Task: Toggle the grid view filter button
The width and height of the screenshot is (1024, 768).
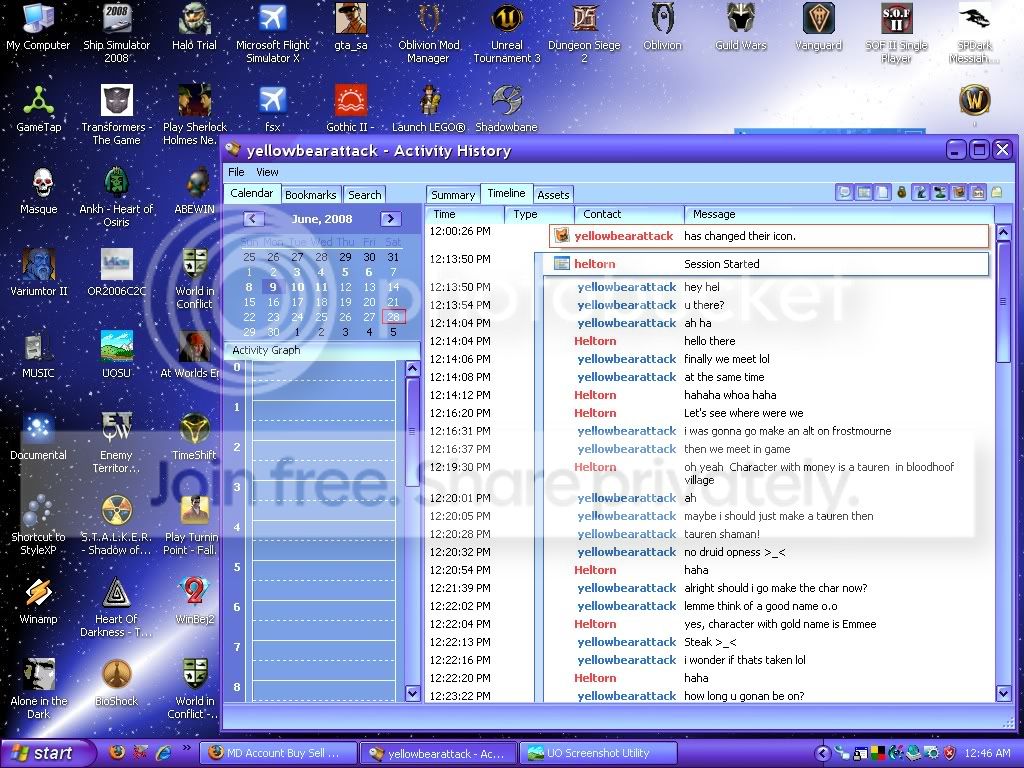Action: click(x=863, y=192)
